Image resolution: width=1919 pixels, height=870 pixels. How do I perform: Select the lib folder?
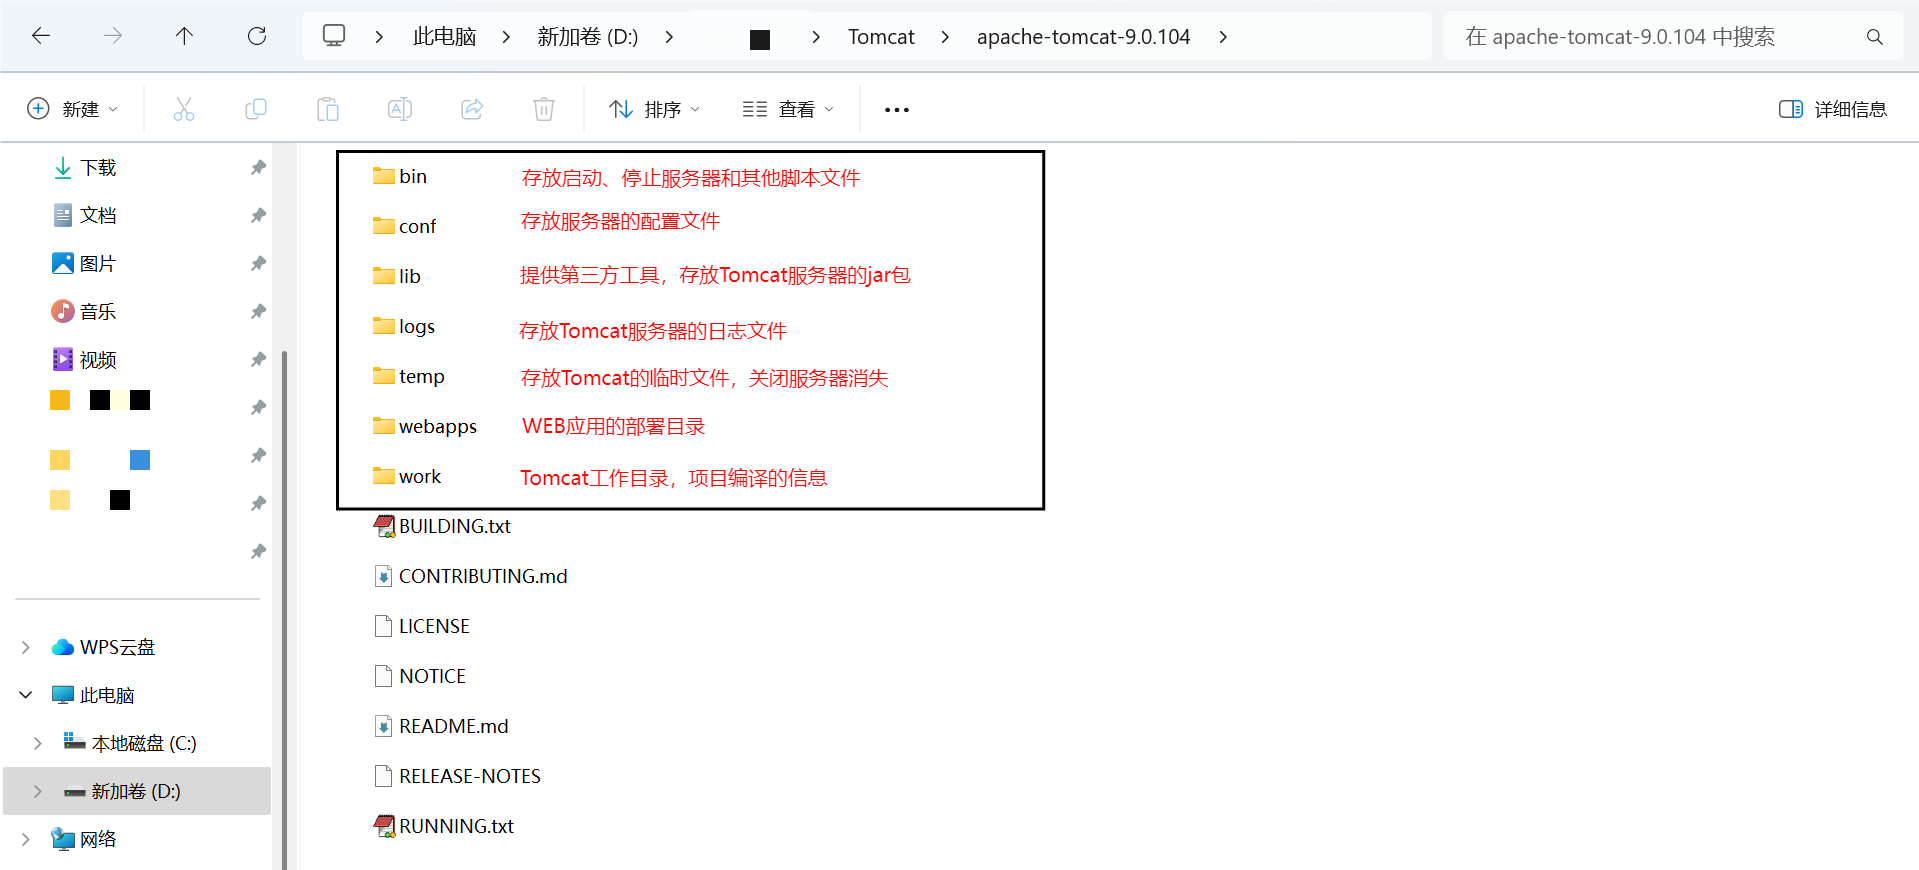[397, 277]
